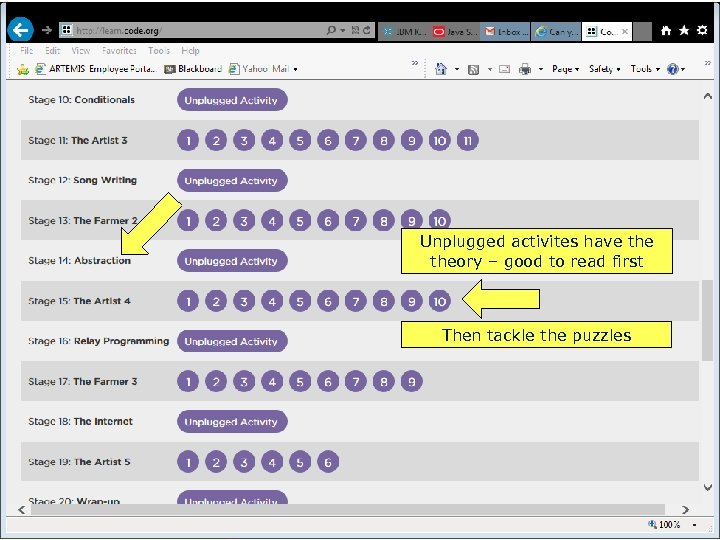Click the vertical scrollbar thumb
The height and width of the screenshot is (540, 720).
(x=708, y=321)
